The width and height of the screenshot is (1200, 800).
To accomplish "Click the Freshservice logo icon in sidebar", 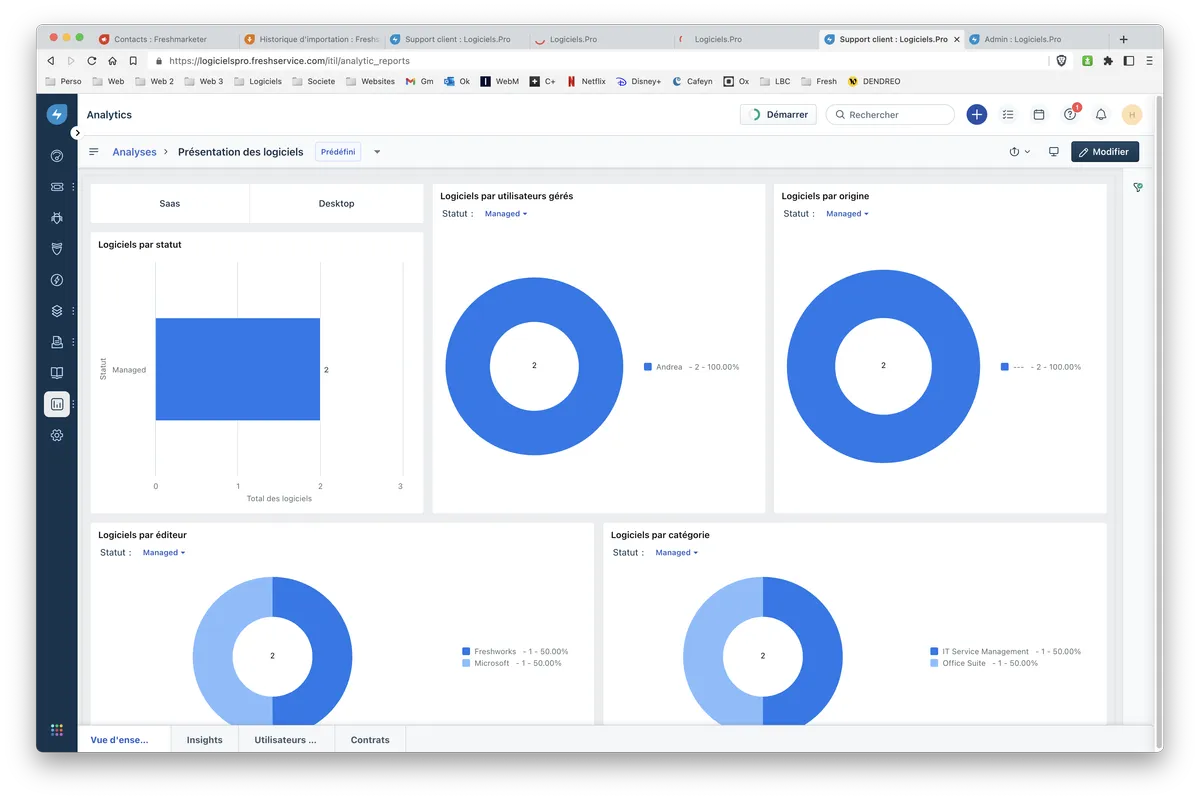I will click(x=57, y=114).
